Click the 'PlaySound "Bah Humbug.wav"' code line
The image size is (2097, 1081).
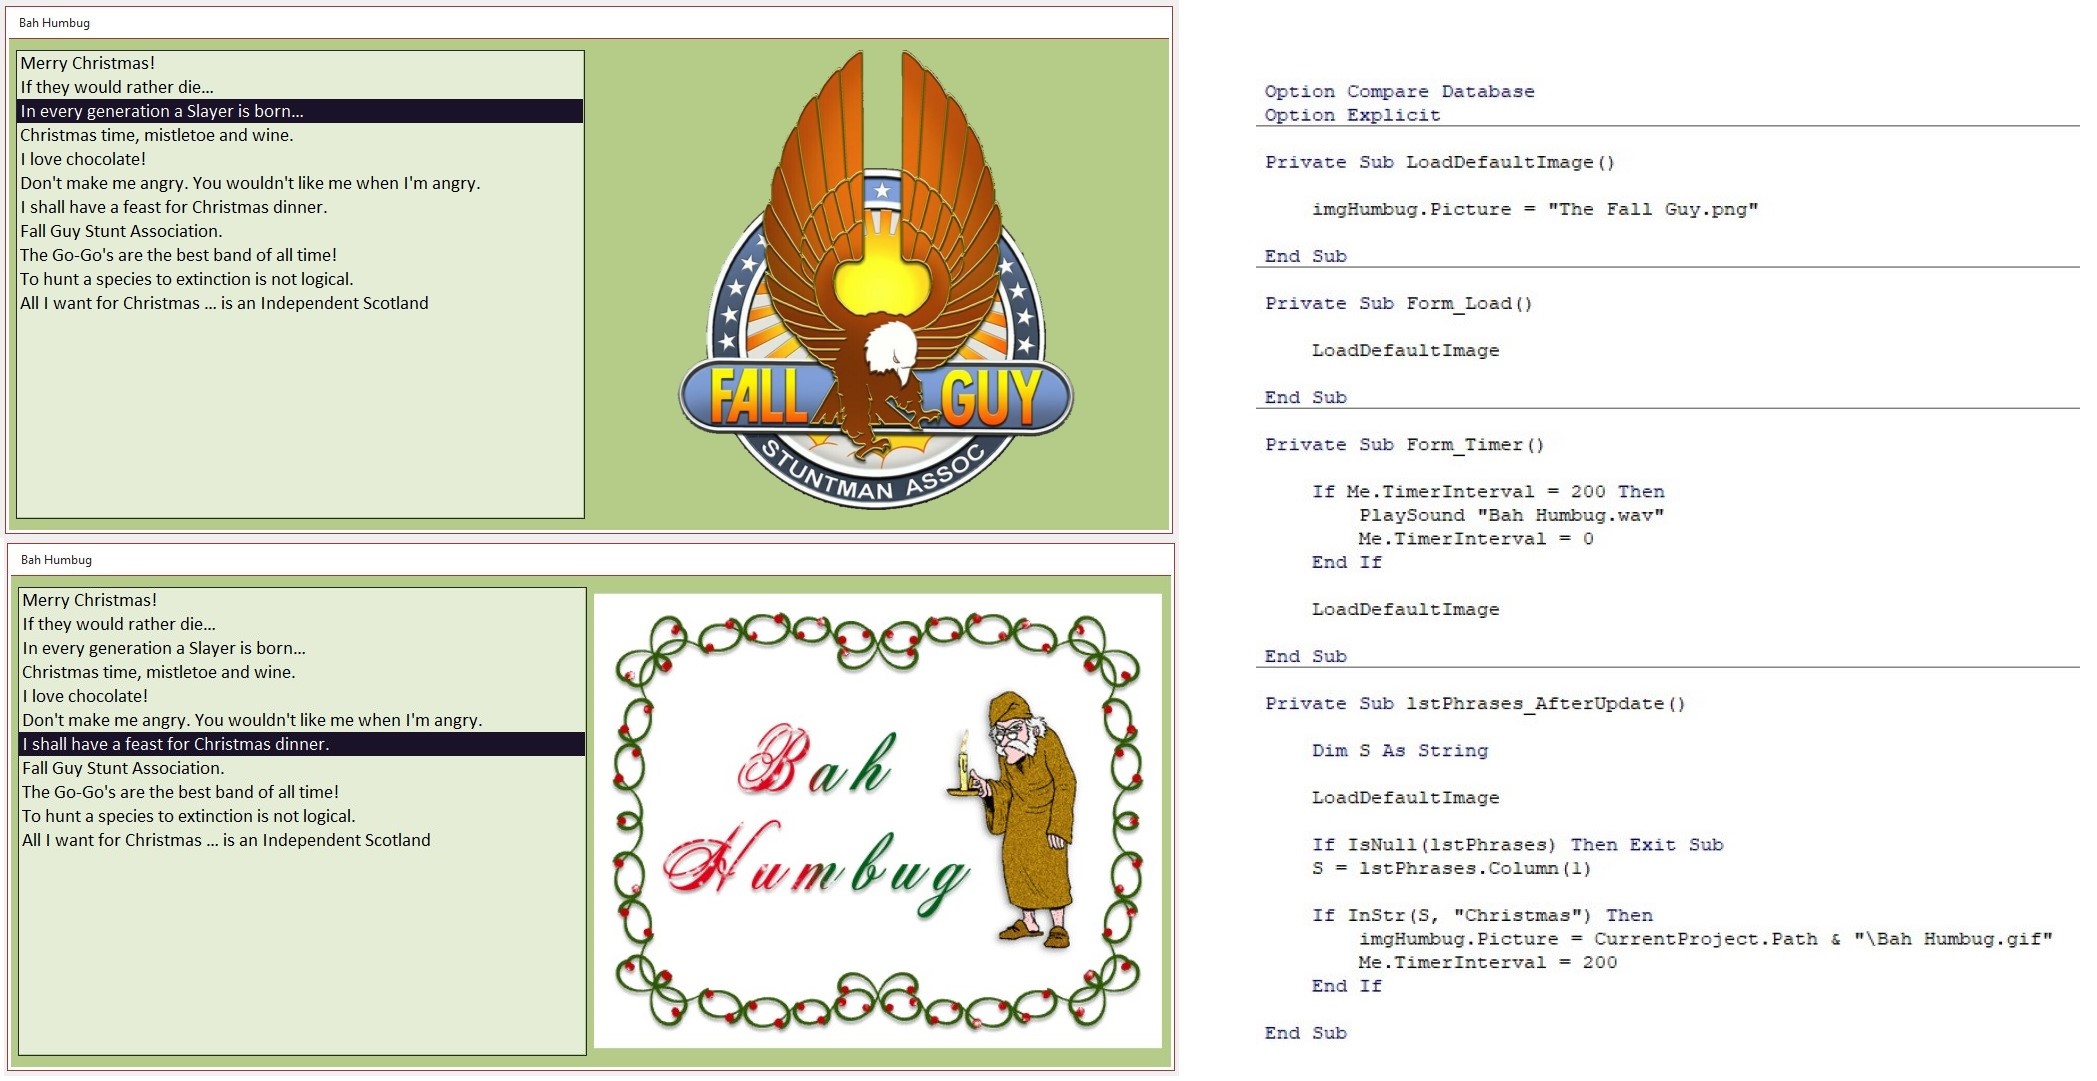1511,515
